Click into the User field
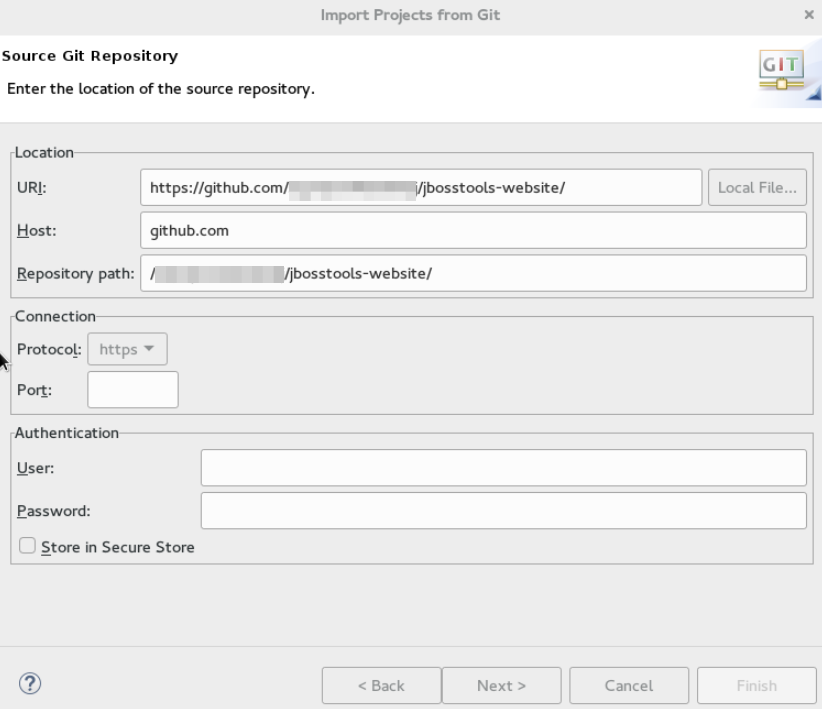Screen dimensions: 822x709 tap(503, 468)
